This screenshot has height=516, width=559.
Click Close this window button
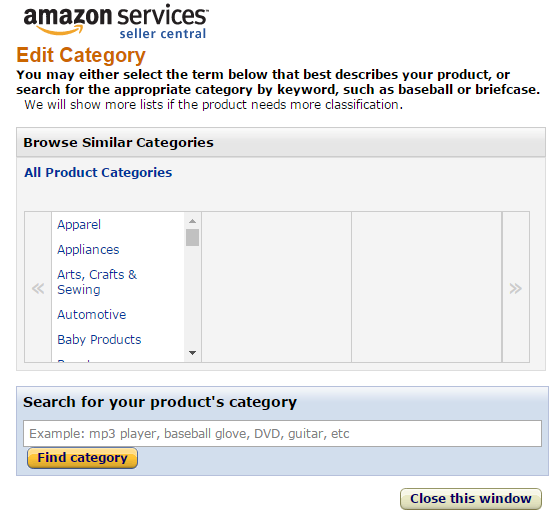471,499
